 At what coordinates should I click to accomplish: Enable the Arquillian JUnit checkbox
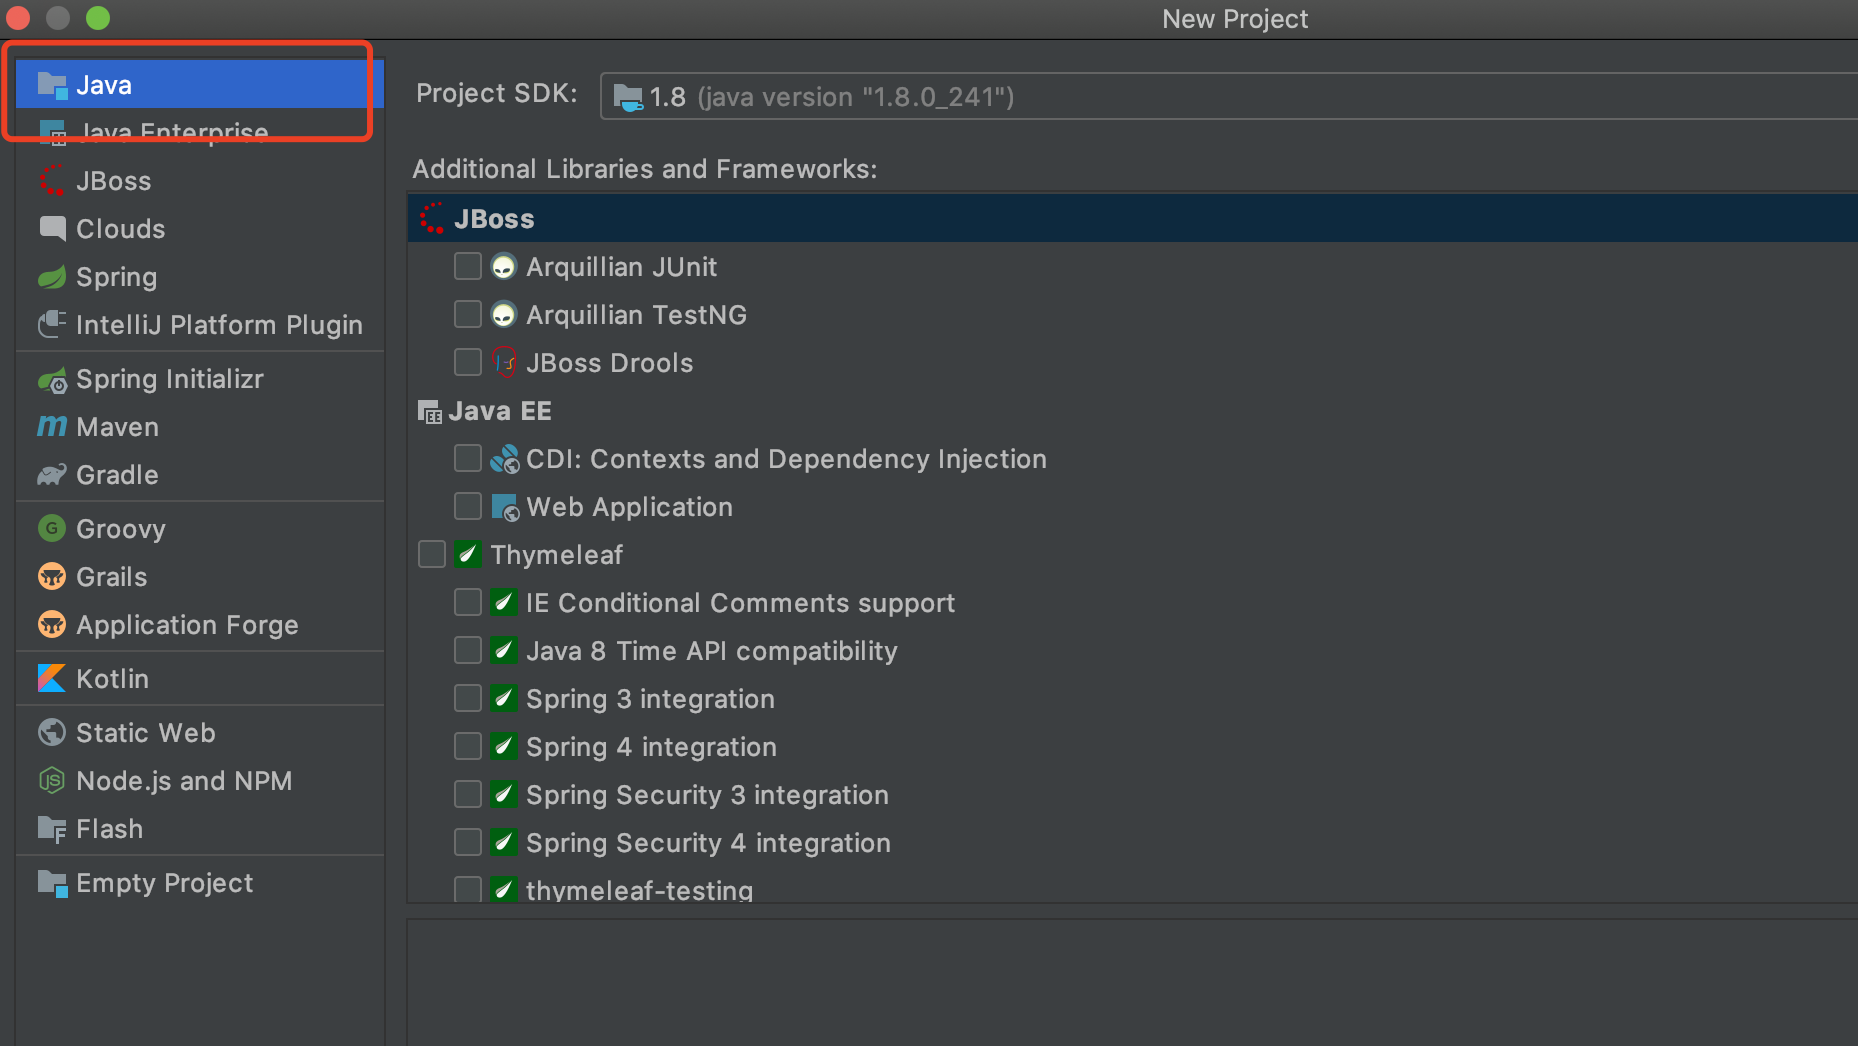point(468,267)
